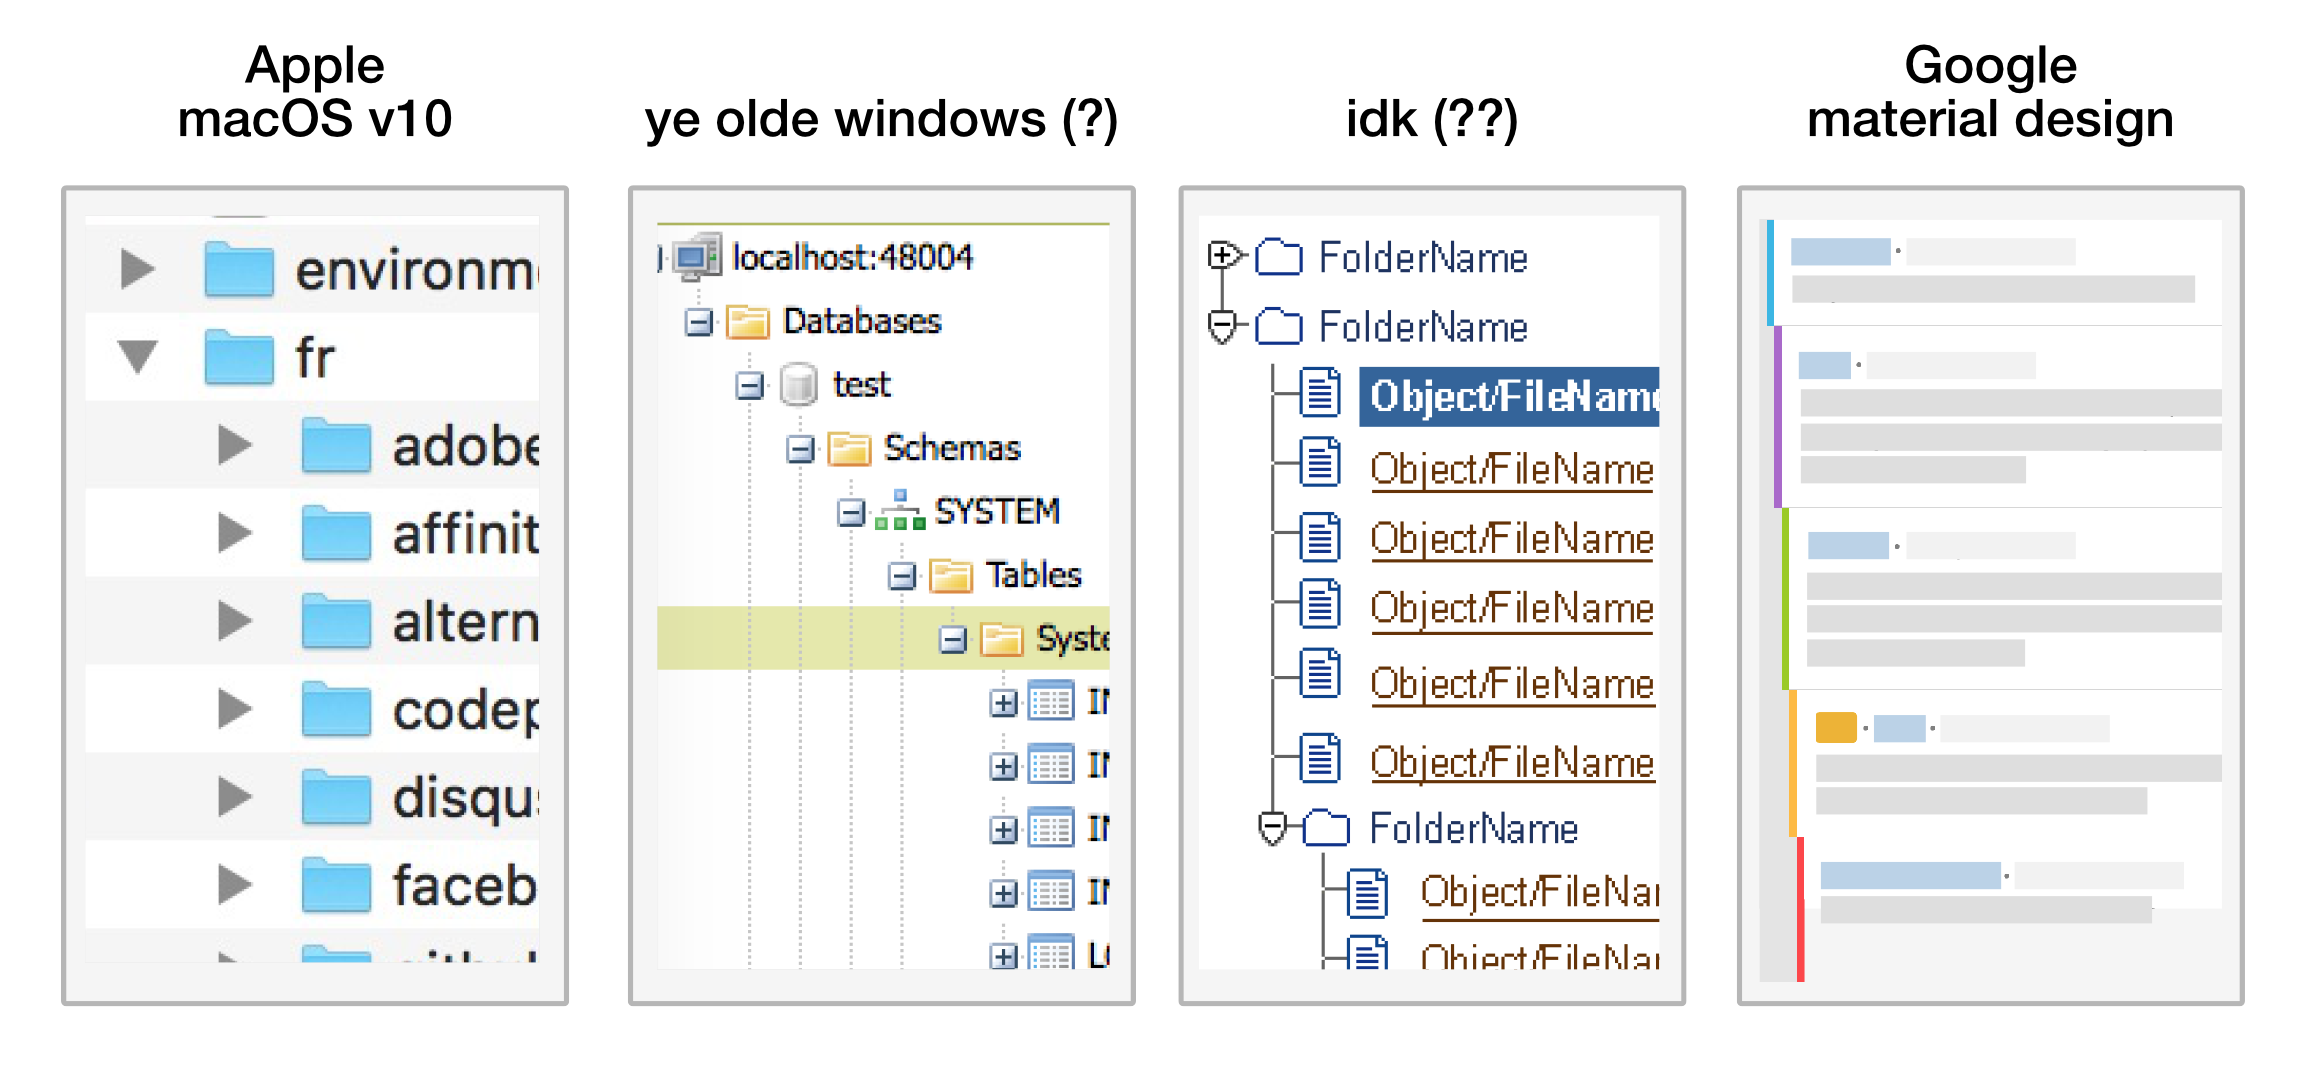Select the Tables label
This screenshot has height=1068, width=2318.
tap(1034, 575)
